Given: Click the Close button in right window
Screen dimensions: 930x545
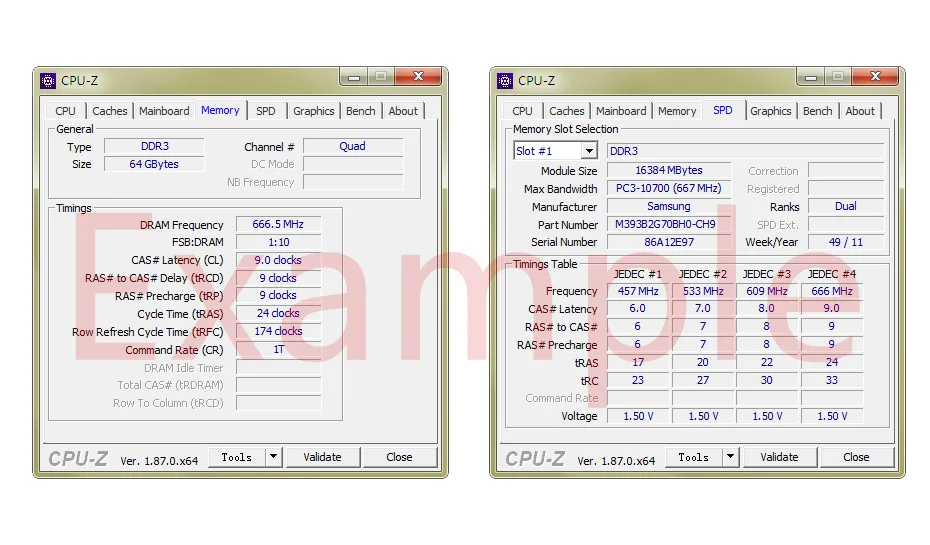Looking at the screenshot, I should pyautogui.click(x=856, y=457).
